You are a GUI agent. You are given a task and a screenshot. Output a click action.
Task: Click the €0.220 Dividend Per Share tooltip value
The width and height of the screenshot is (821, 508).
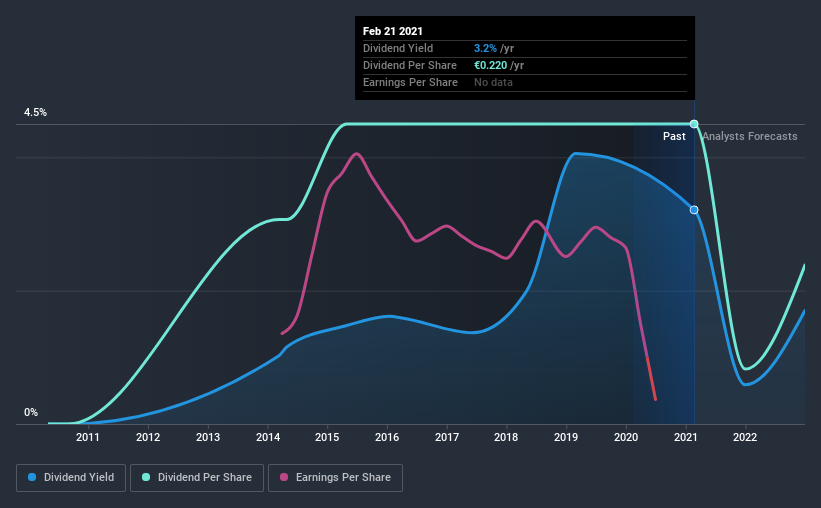491,65
